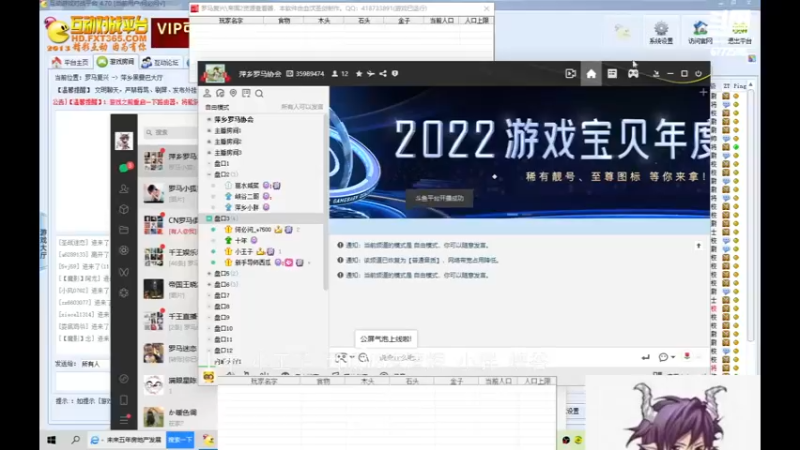The image size is (800, 450).
Task: Click the 自由模式 mode label
Action: [217, 107]
